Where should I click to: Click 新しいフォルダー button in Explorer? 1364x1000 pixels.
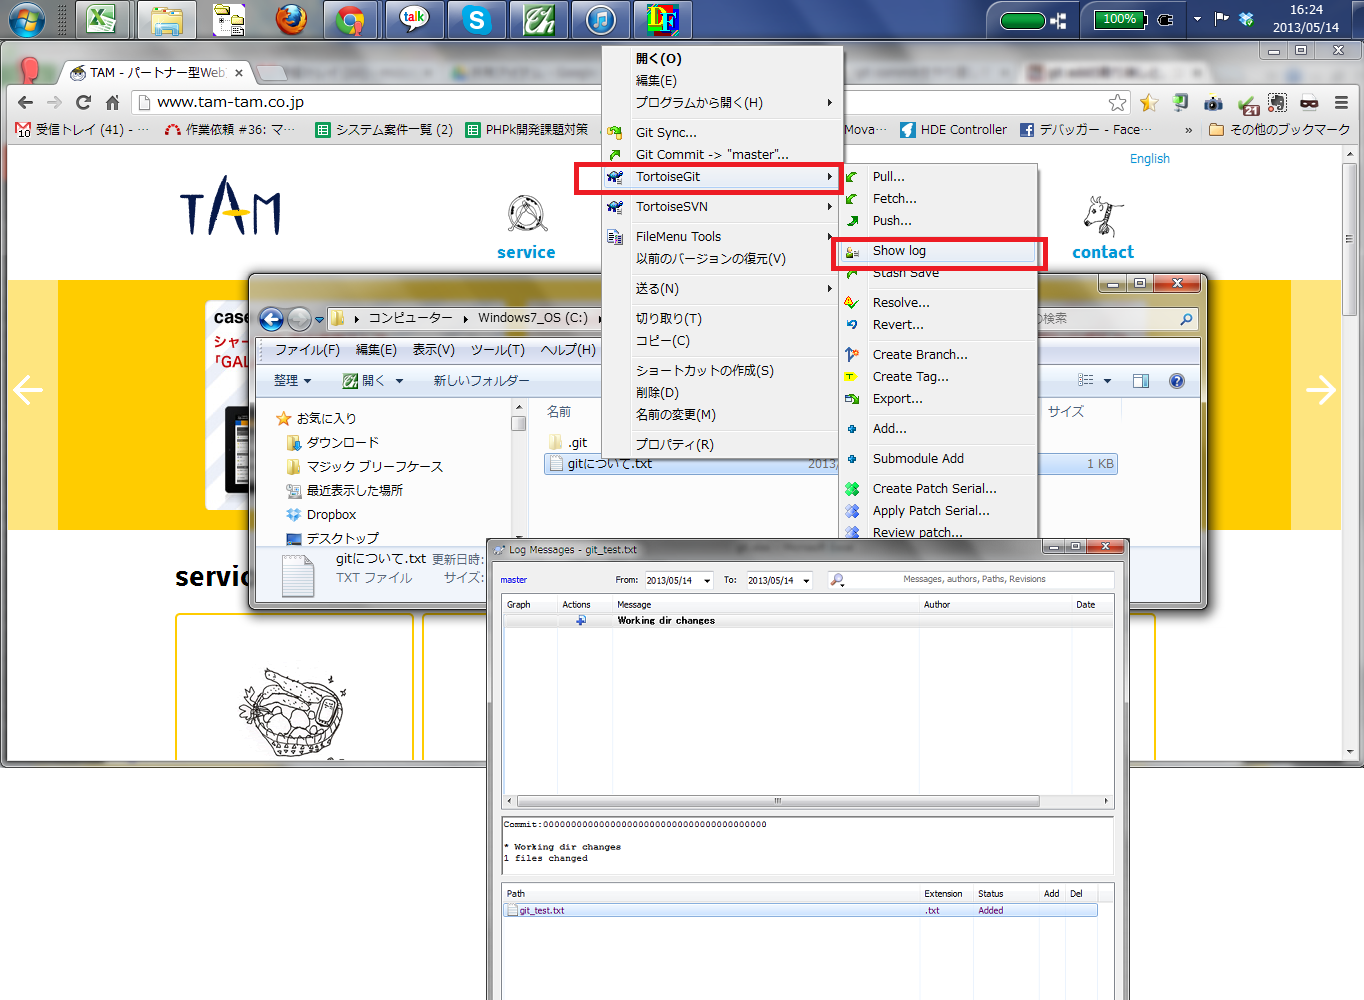481,380
